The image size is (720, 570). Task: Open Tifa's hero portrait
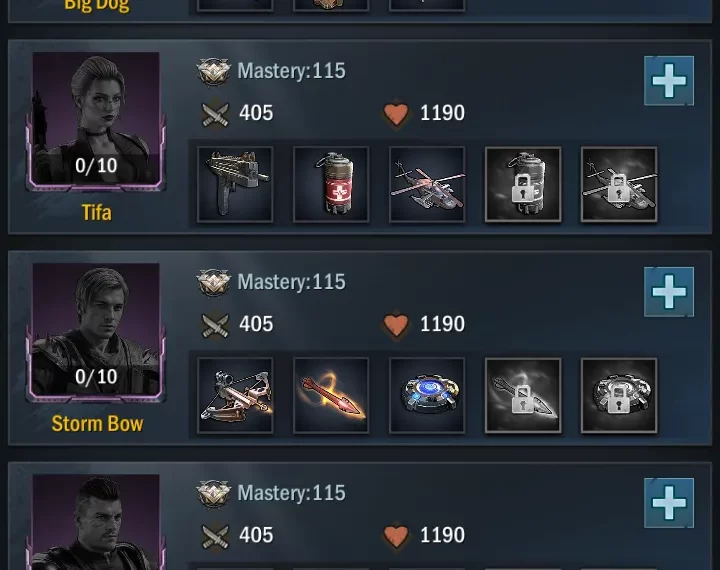click(x=96, y=121)
